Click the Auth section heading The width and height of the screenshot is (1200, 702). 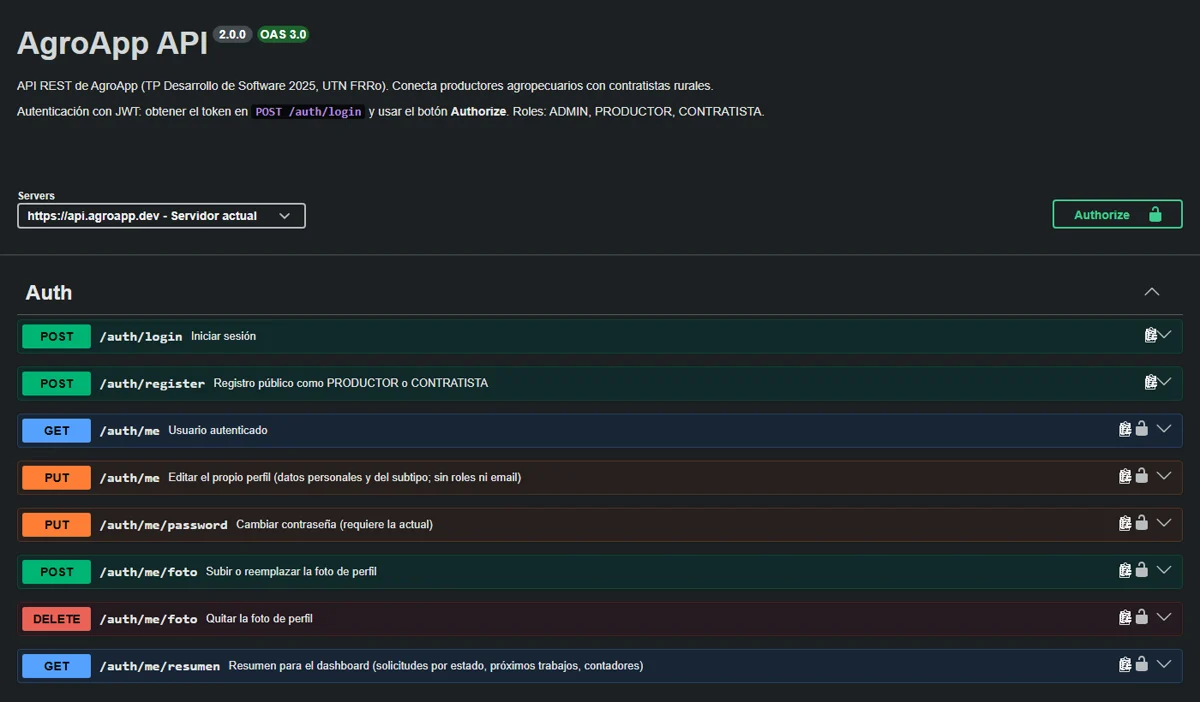click(49, 293)
